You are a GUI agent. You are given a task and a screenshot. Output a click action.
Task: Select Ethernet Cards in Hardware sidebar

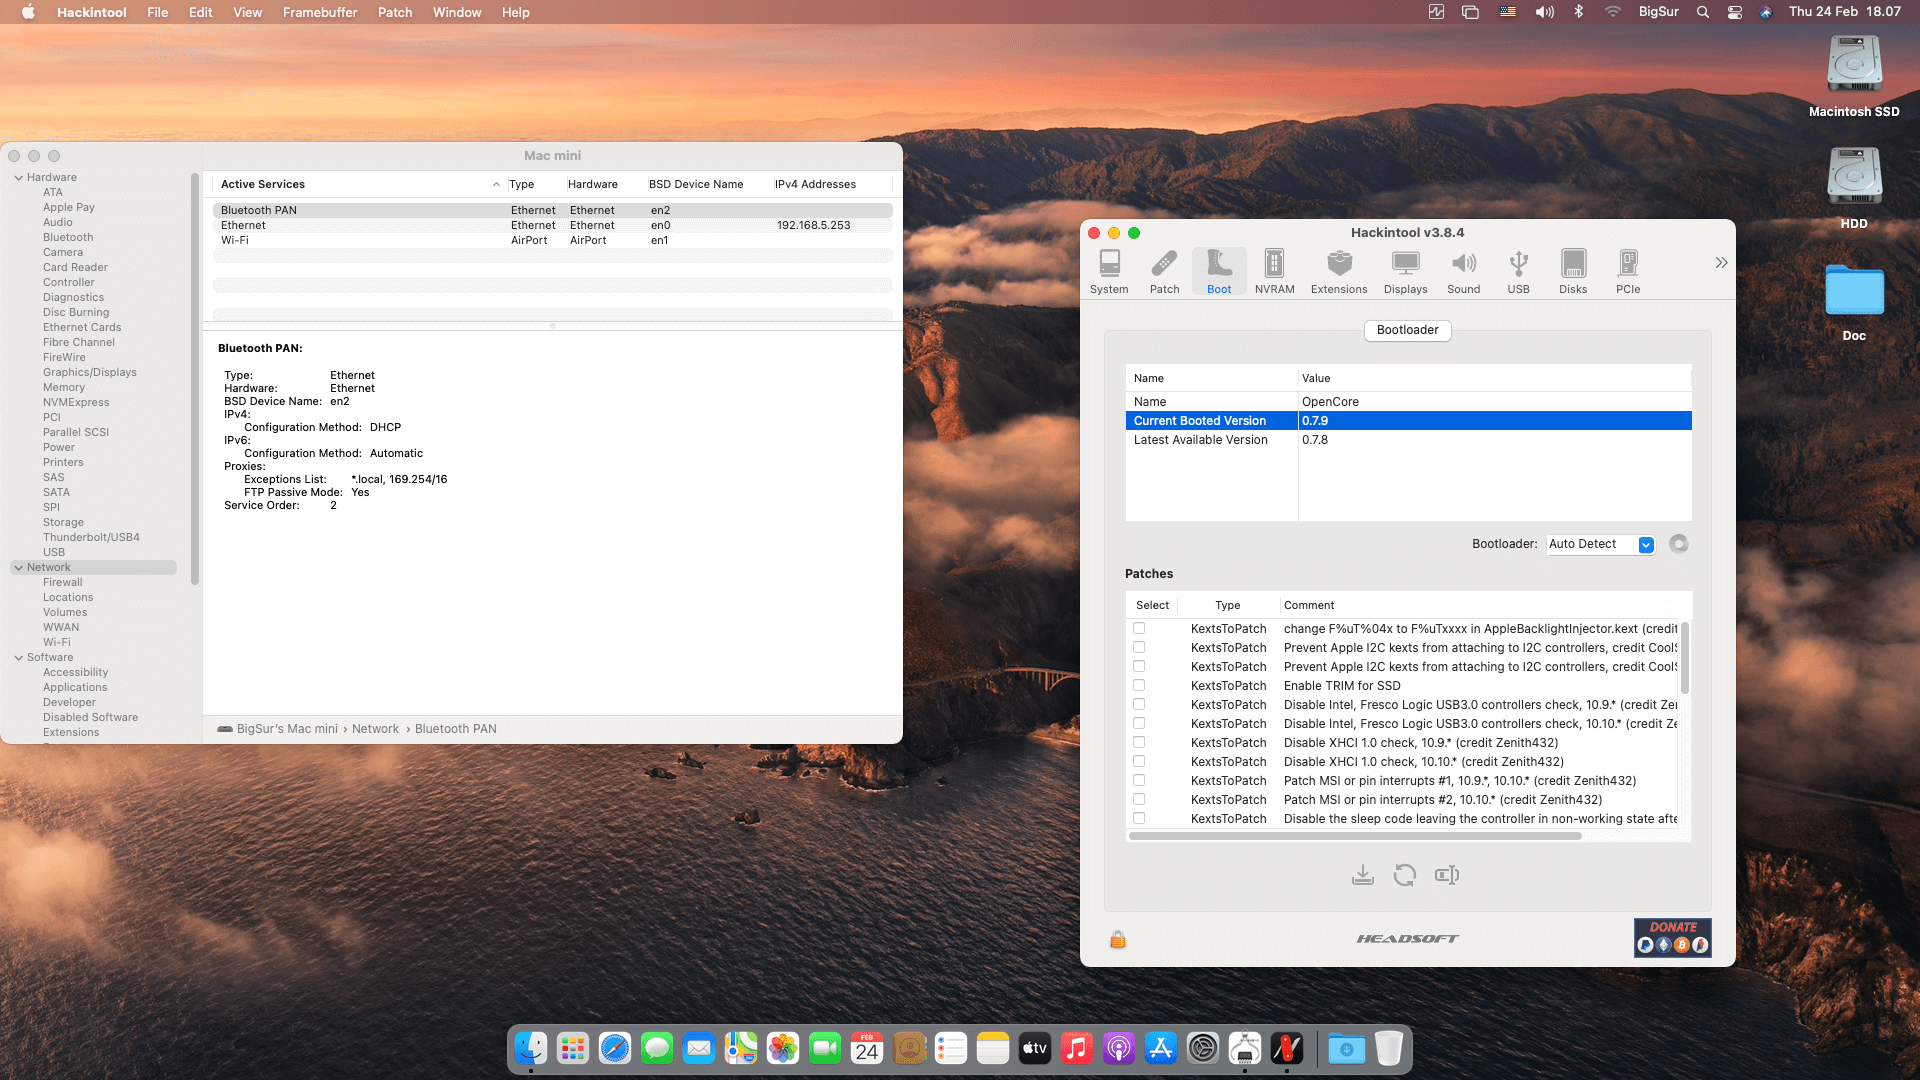click(82, 327)
